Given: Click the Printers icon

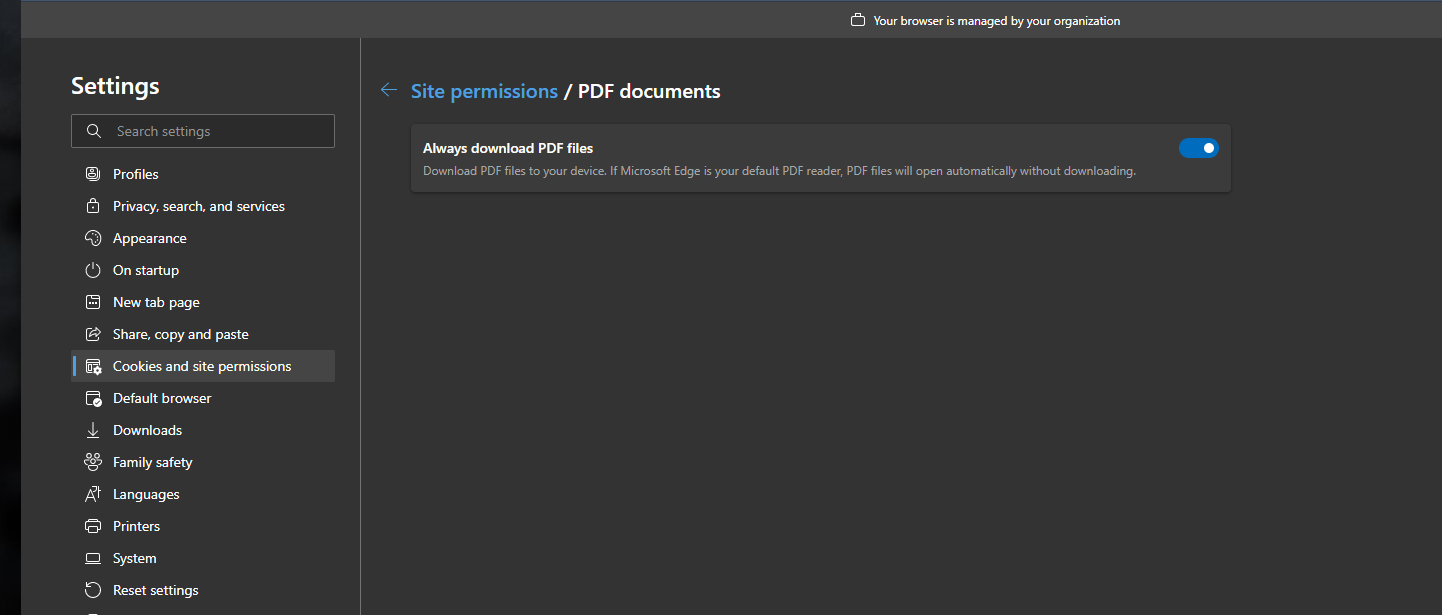Looking at the screenshot, I should point(93,526).
